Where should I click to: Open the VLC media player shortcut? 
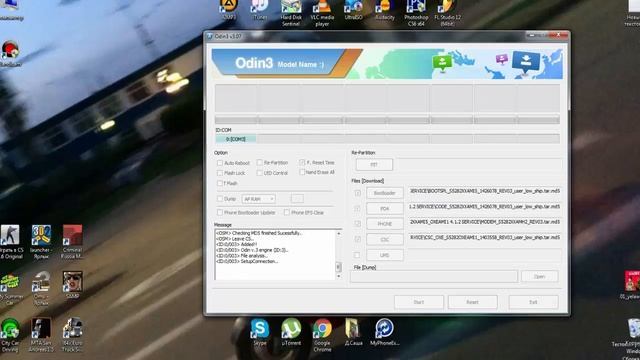coord(322,13)
